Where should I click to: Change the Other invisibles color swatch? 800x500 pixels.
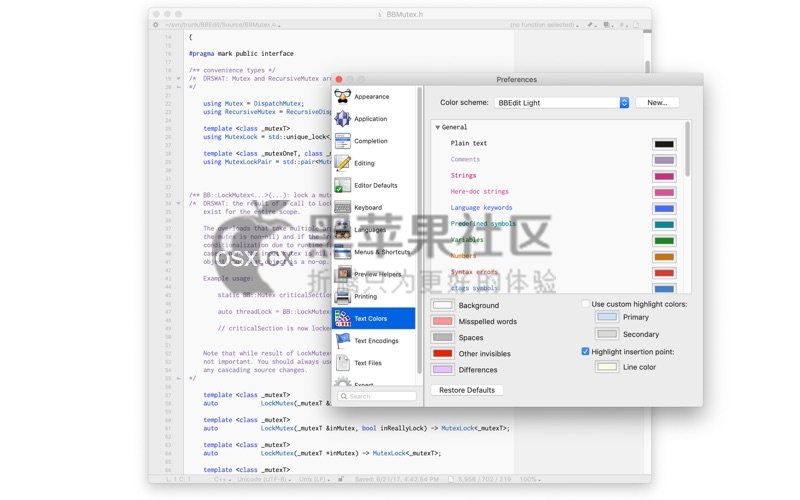(442, 353)
